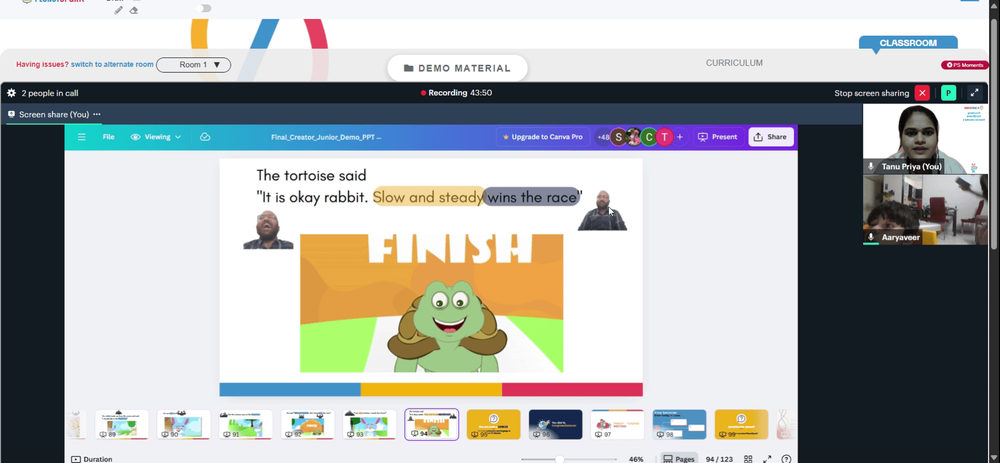Select page 95 thumbnail
This screenshot has height=463, width=1000.
pos(494,425)
